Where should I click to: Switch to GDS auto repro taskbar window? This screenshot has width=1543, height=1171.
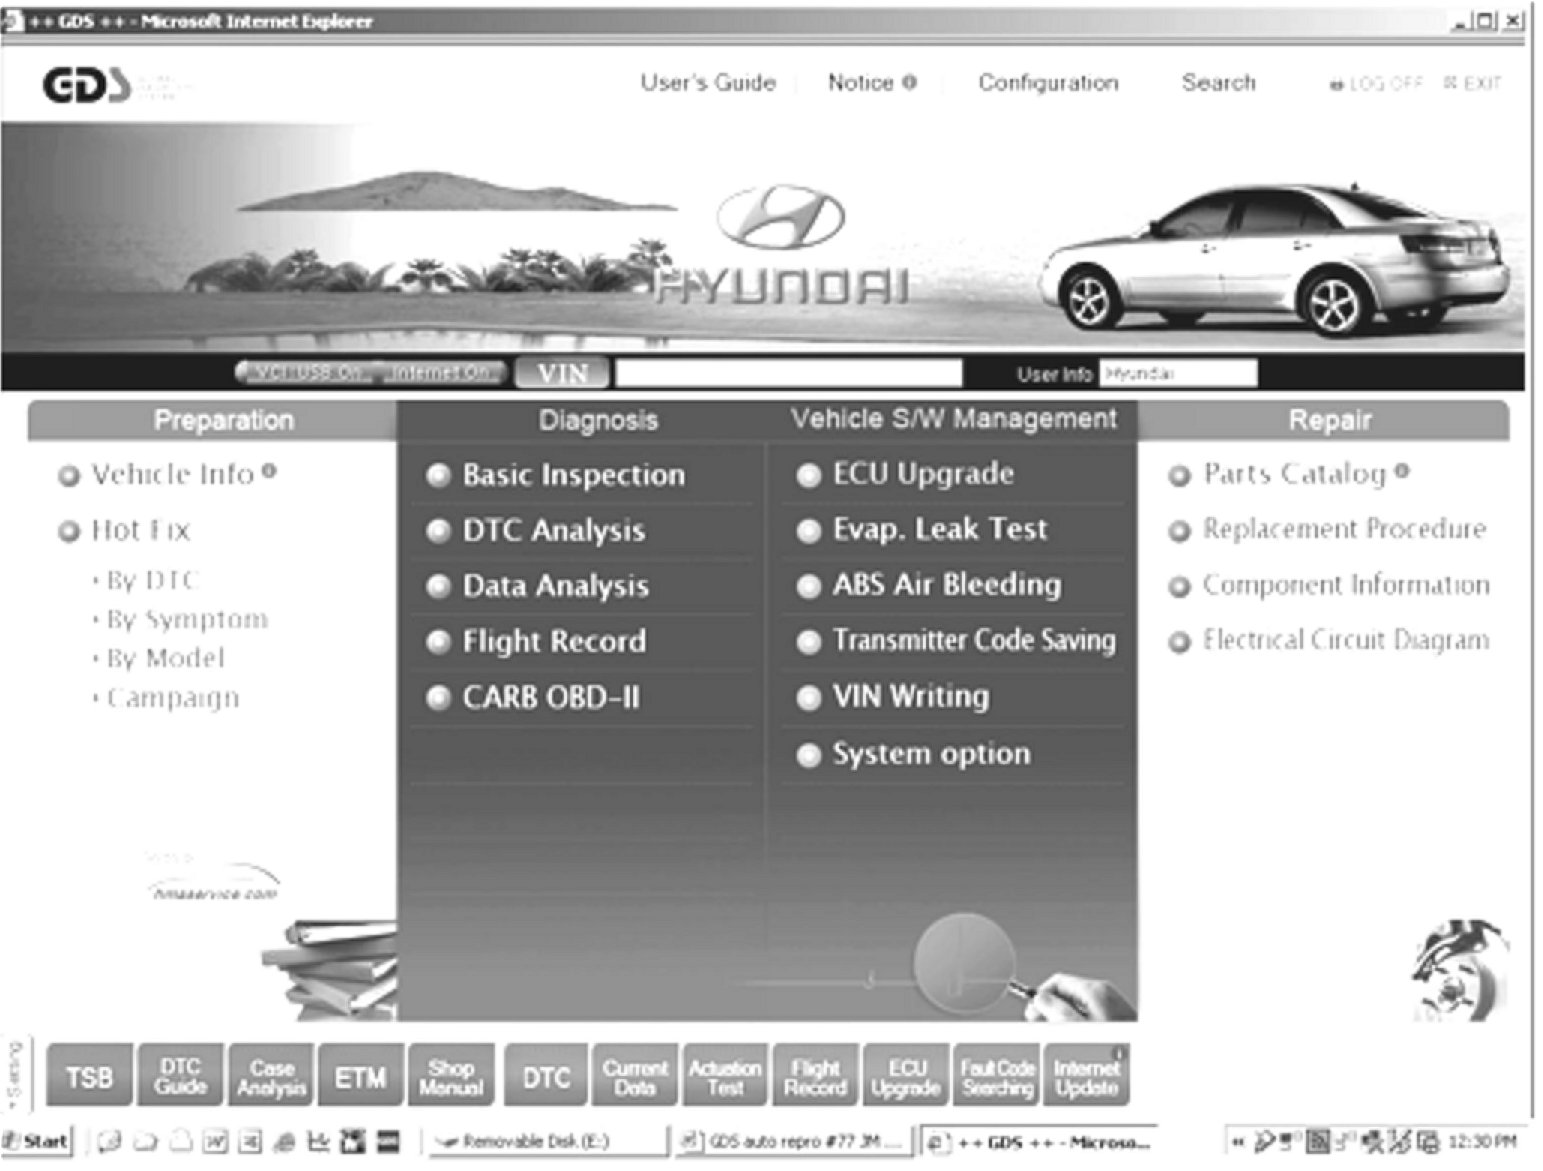tap(793, 1141)
